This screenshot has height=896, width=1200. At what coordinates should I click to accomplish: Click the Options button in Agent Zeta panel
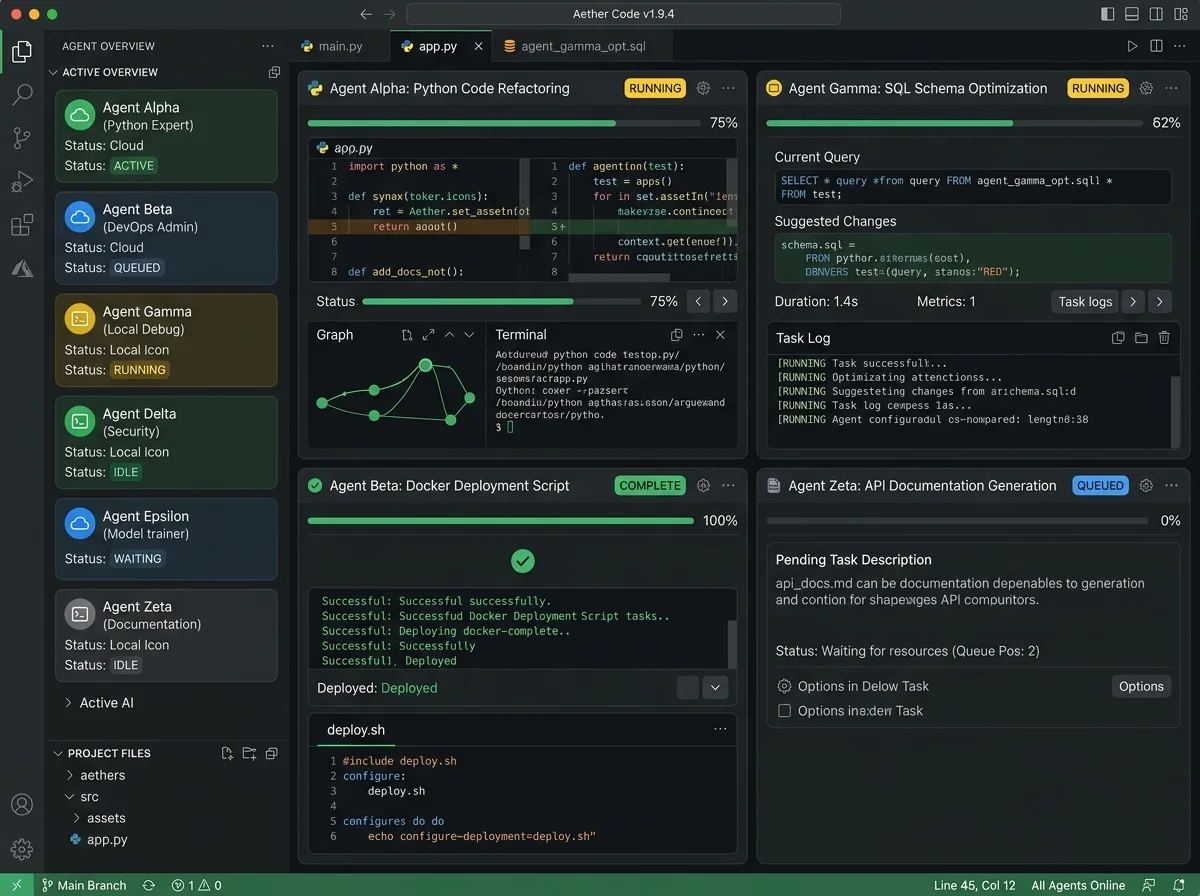pyautogui.click(x=1141, y=686)
